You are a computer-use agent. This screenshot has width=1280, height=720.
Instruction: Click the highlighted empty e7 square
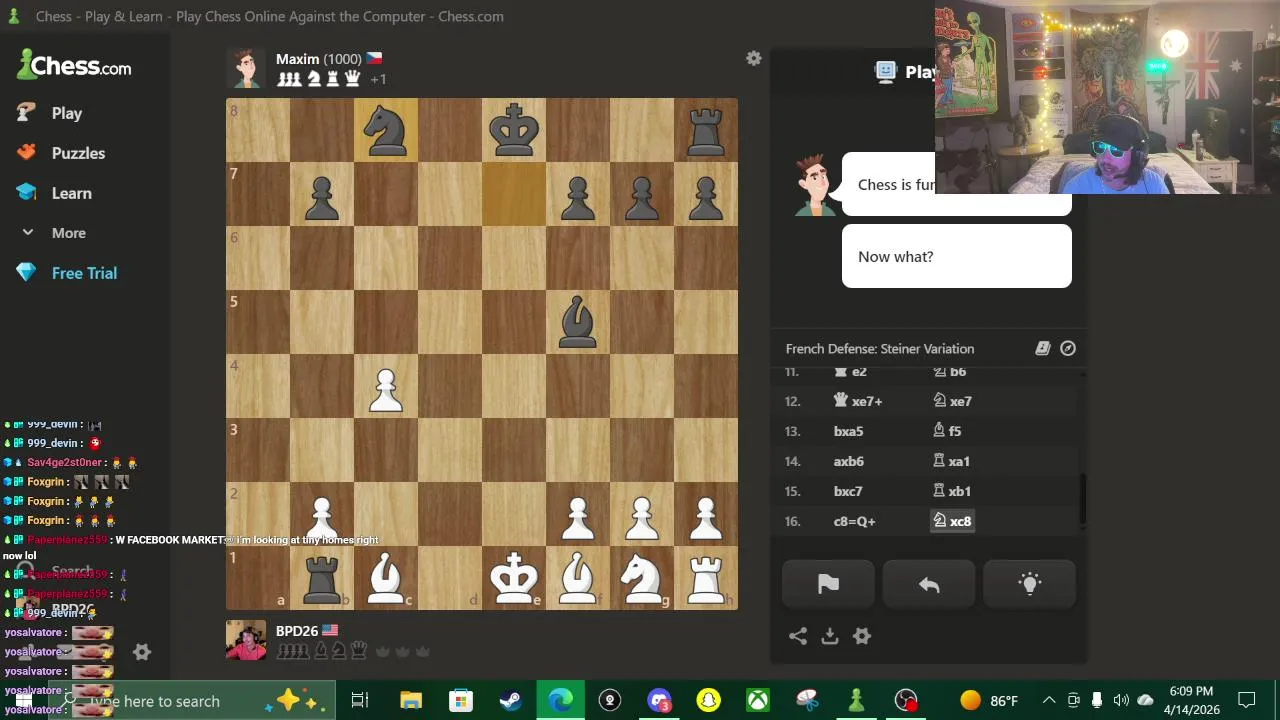click(x=514, y=194)
